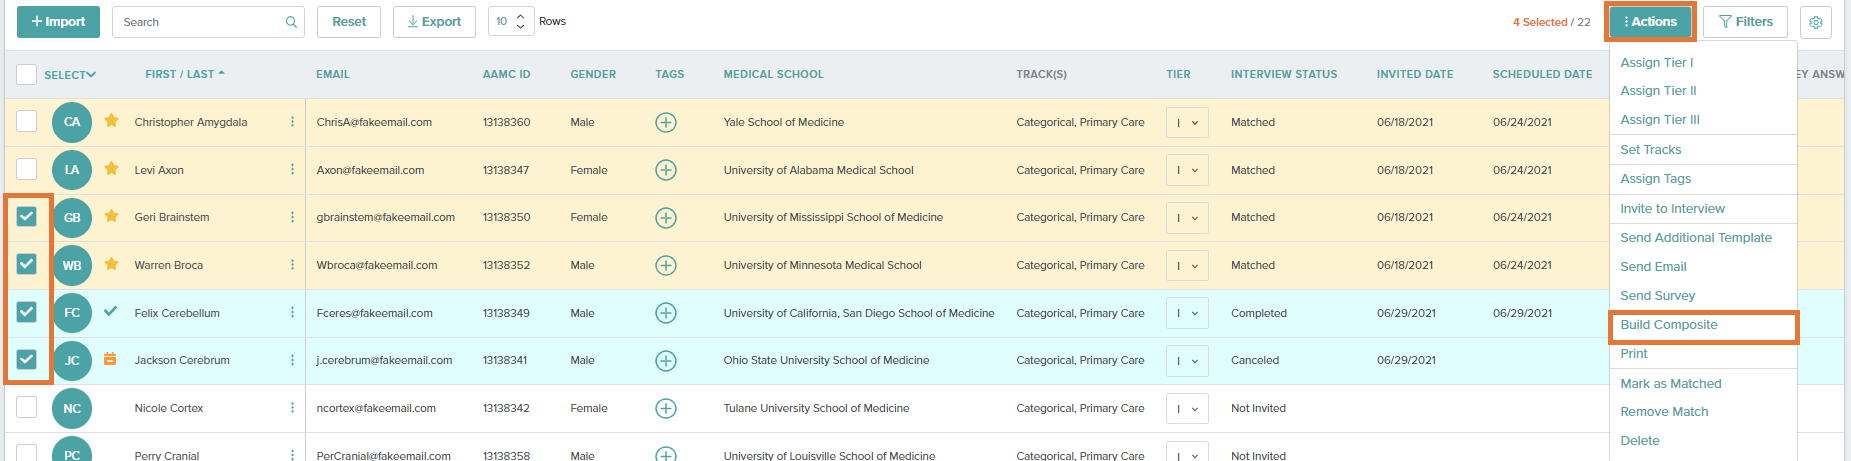Click the FC avatar for Felix Cerebellum
The height and width of the screenshot is (461, 1851).
tap(72, 313)
